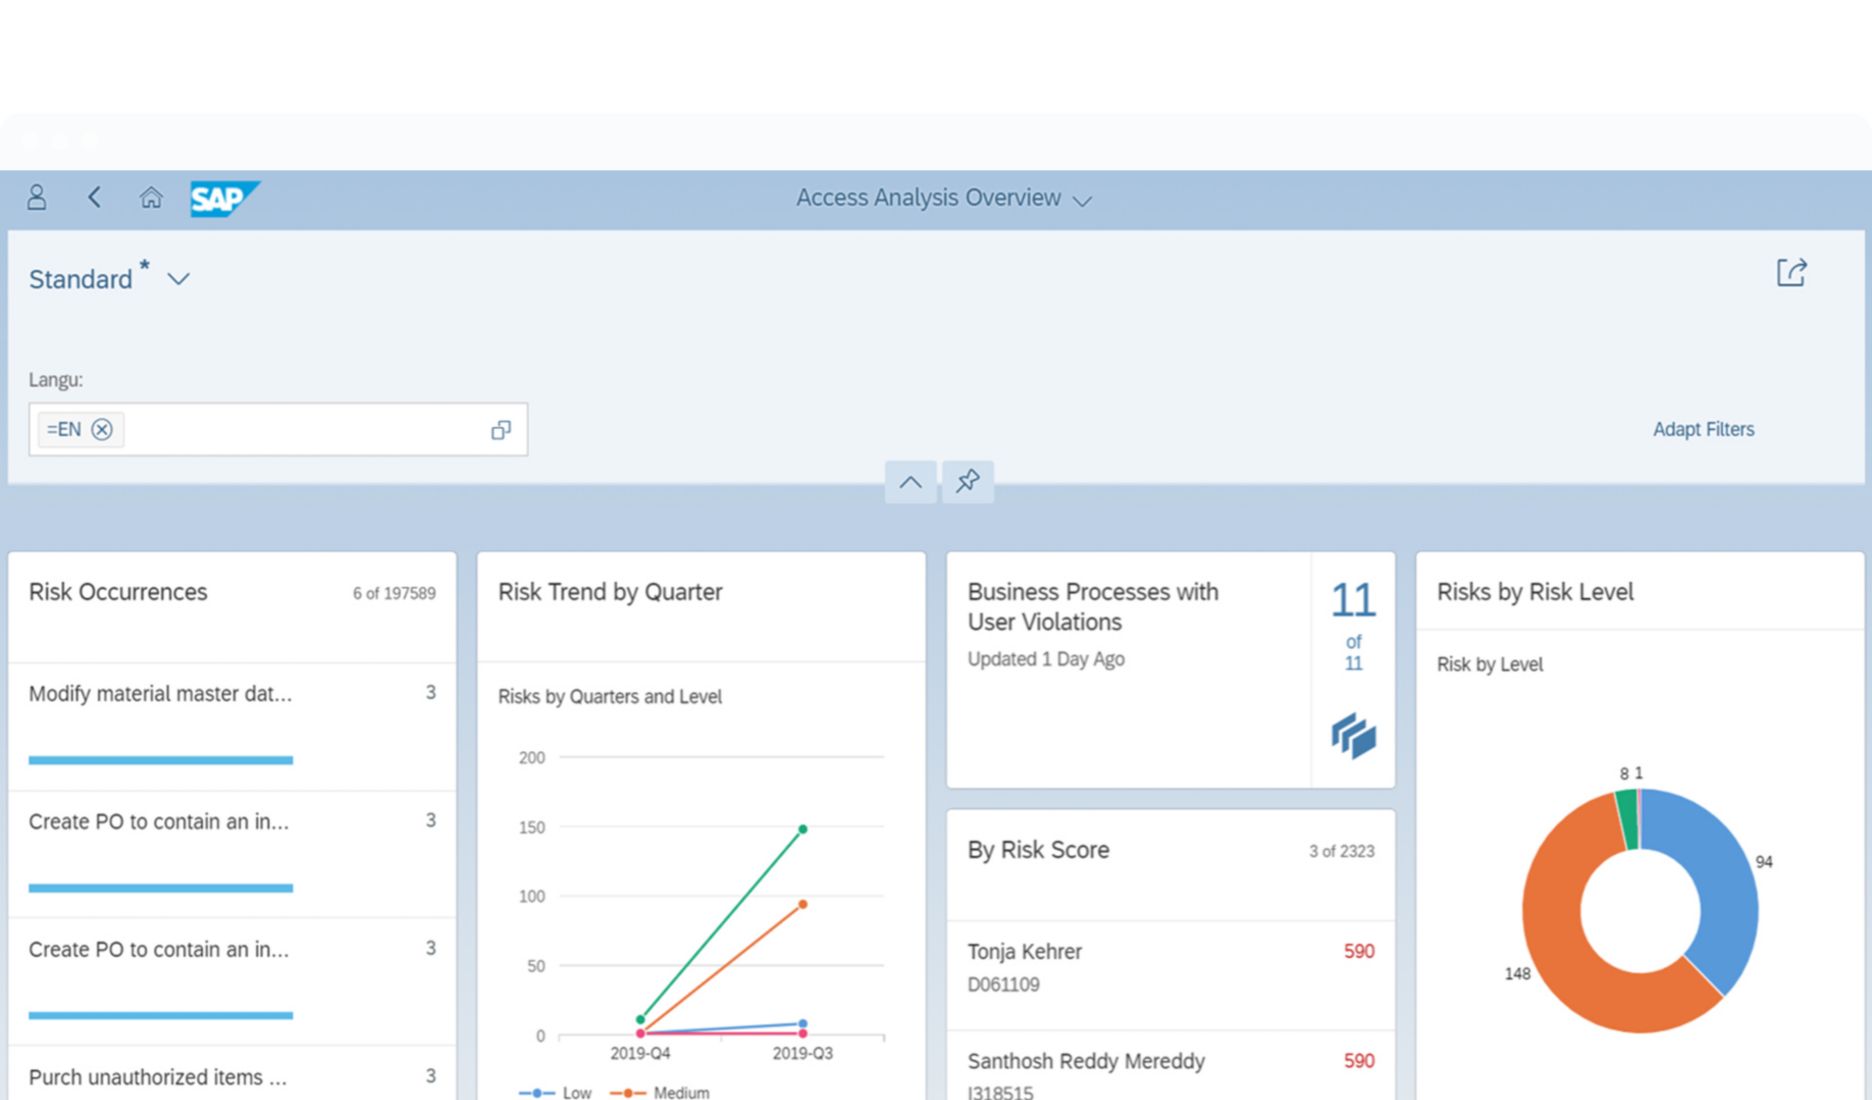This screenshot has width=1872, height=1100.
Task: Toggle the Medium legend item in chart
Action: click(668, 1092)
